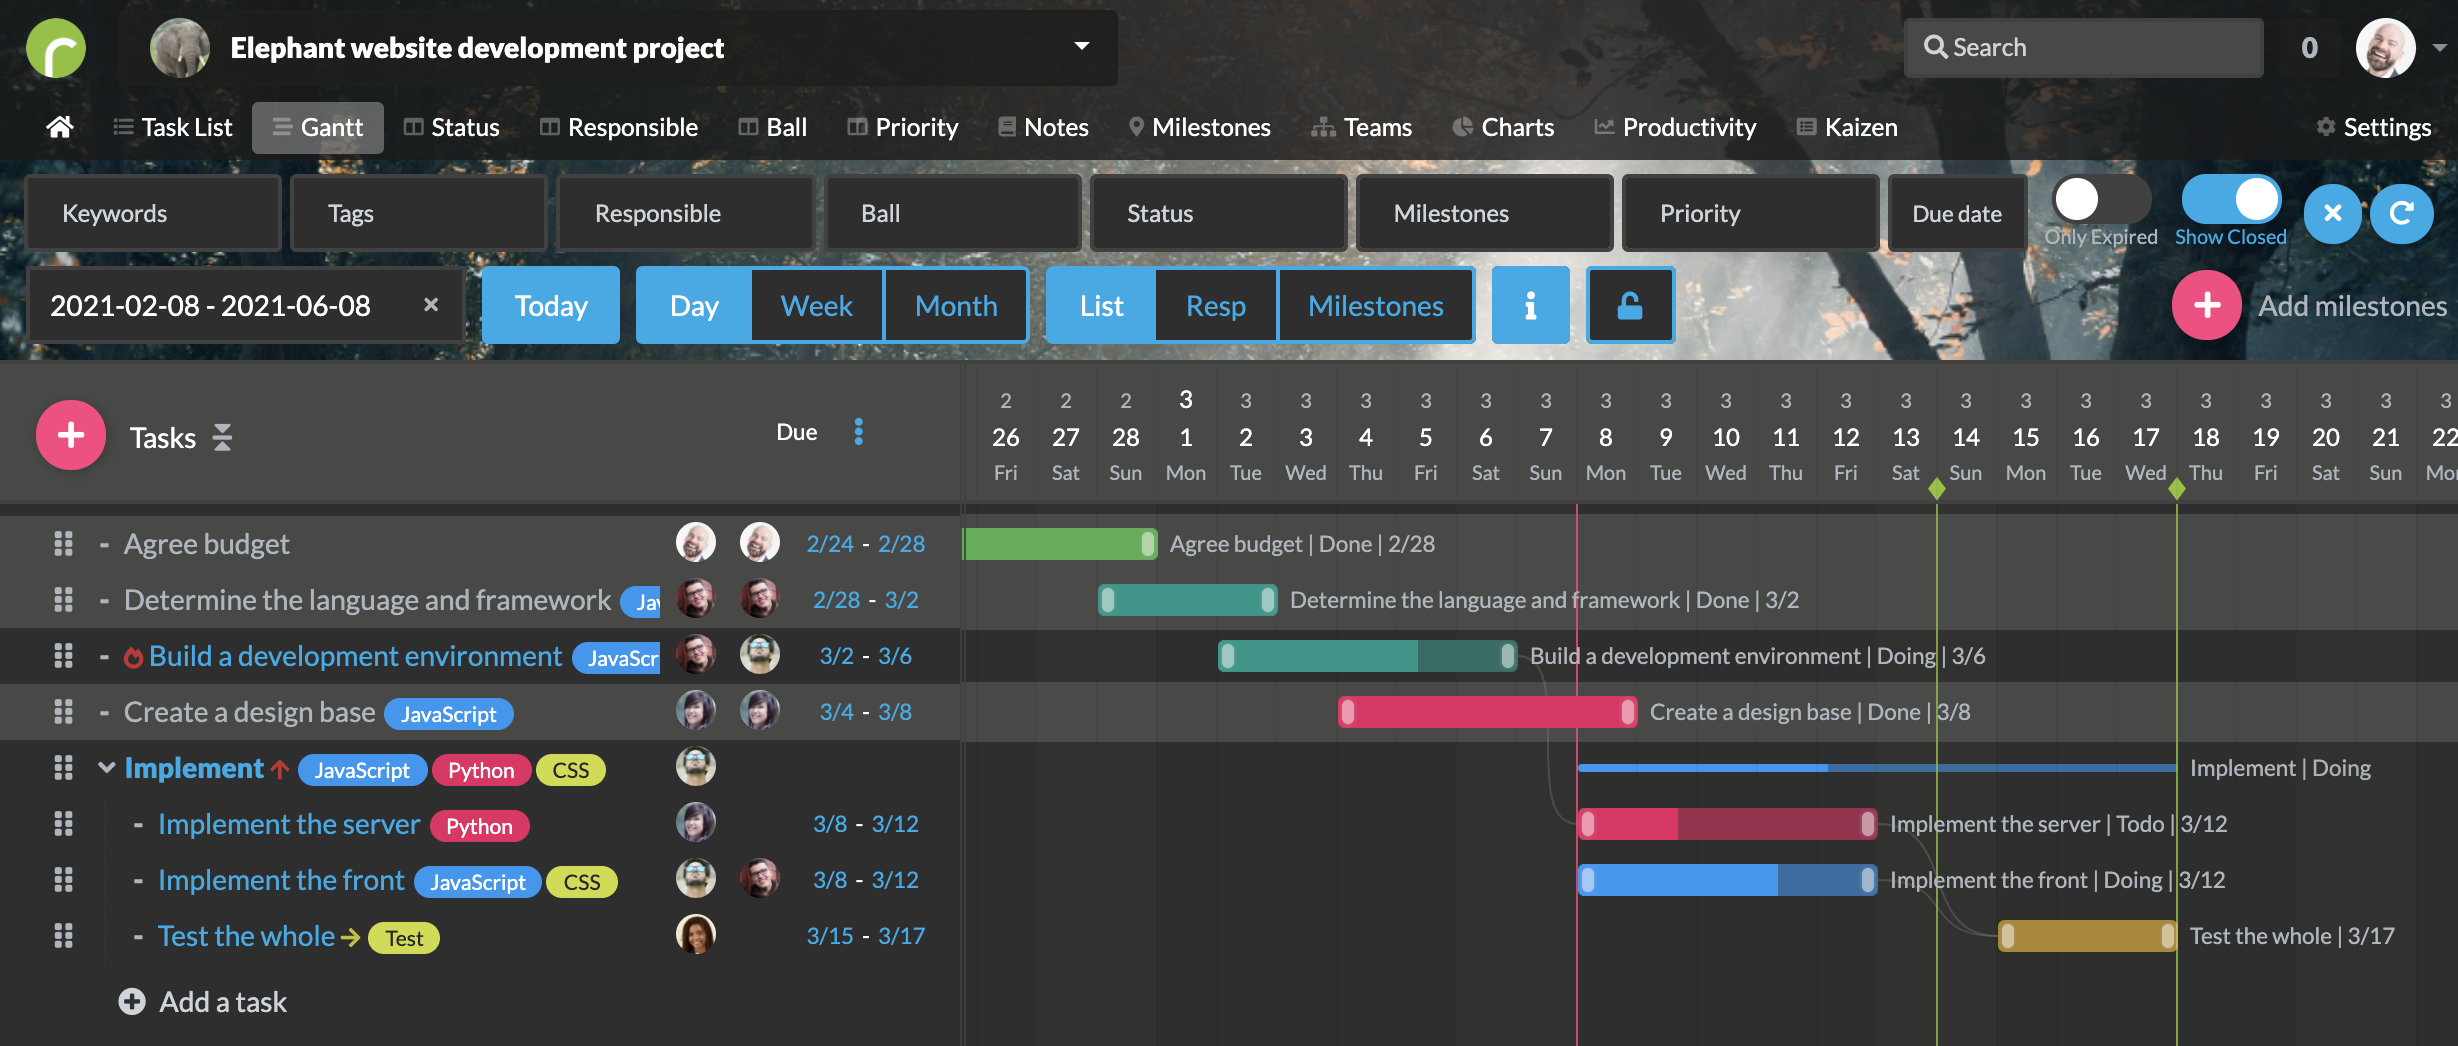Click the Keywords filter field
This screenshot has height=1046, width=2458.
click(153, 213)
